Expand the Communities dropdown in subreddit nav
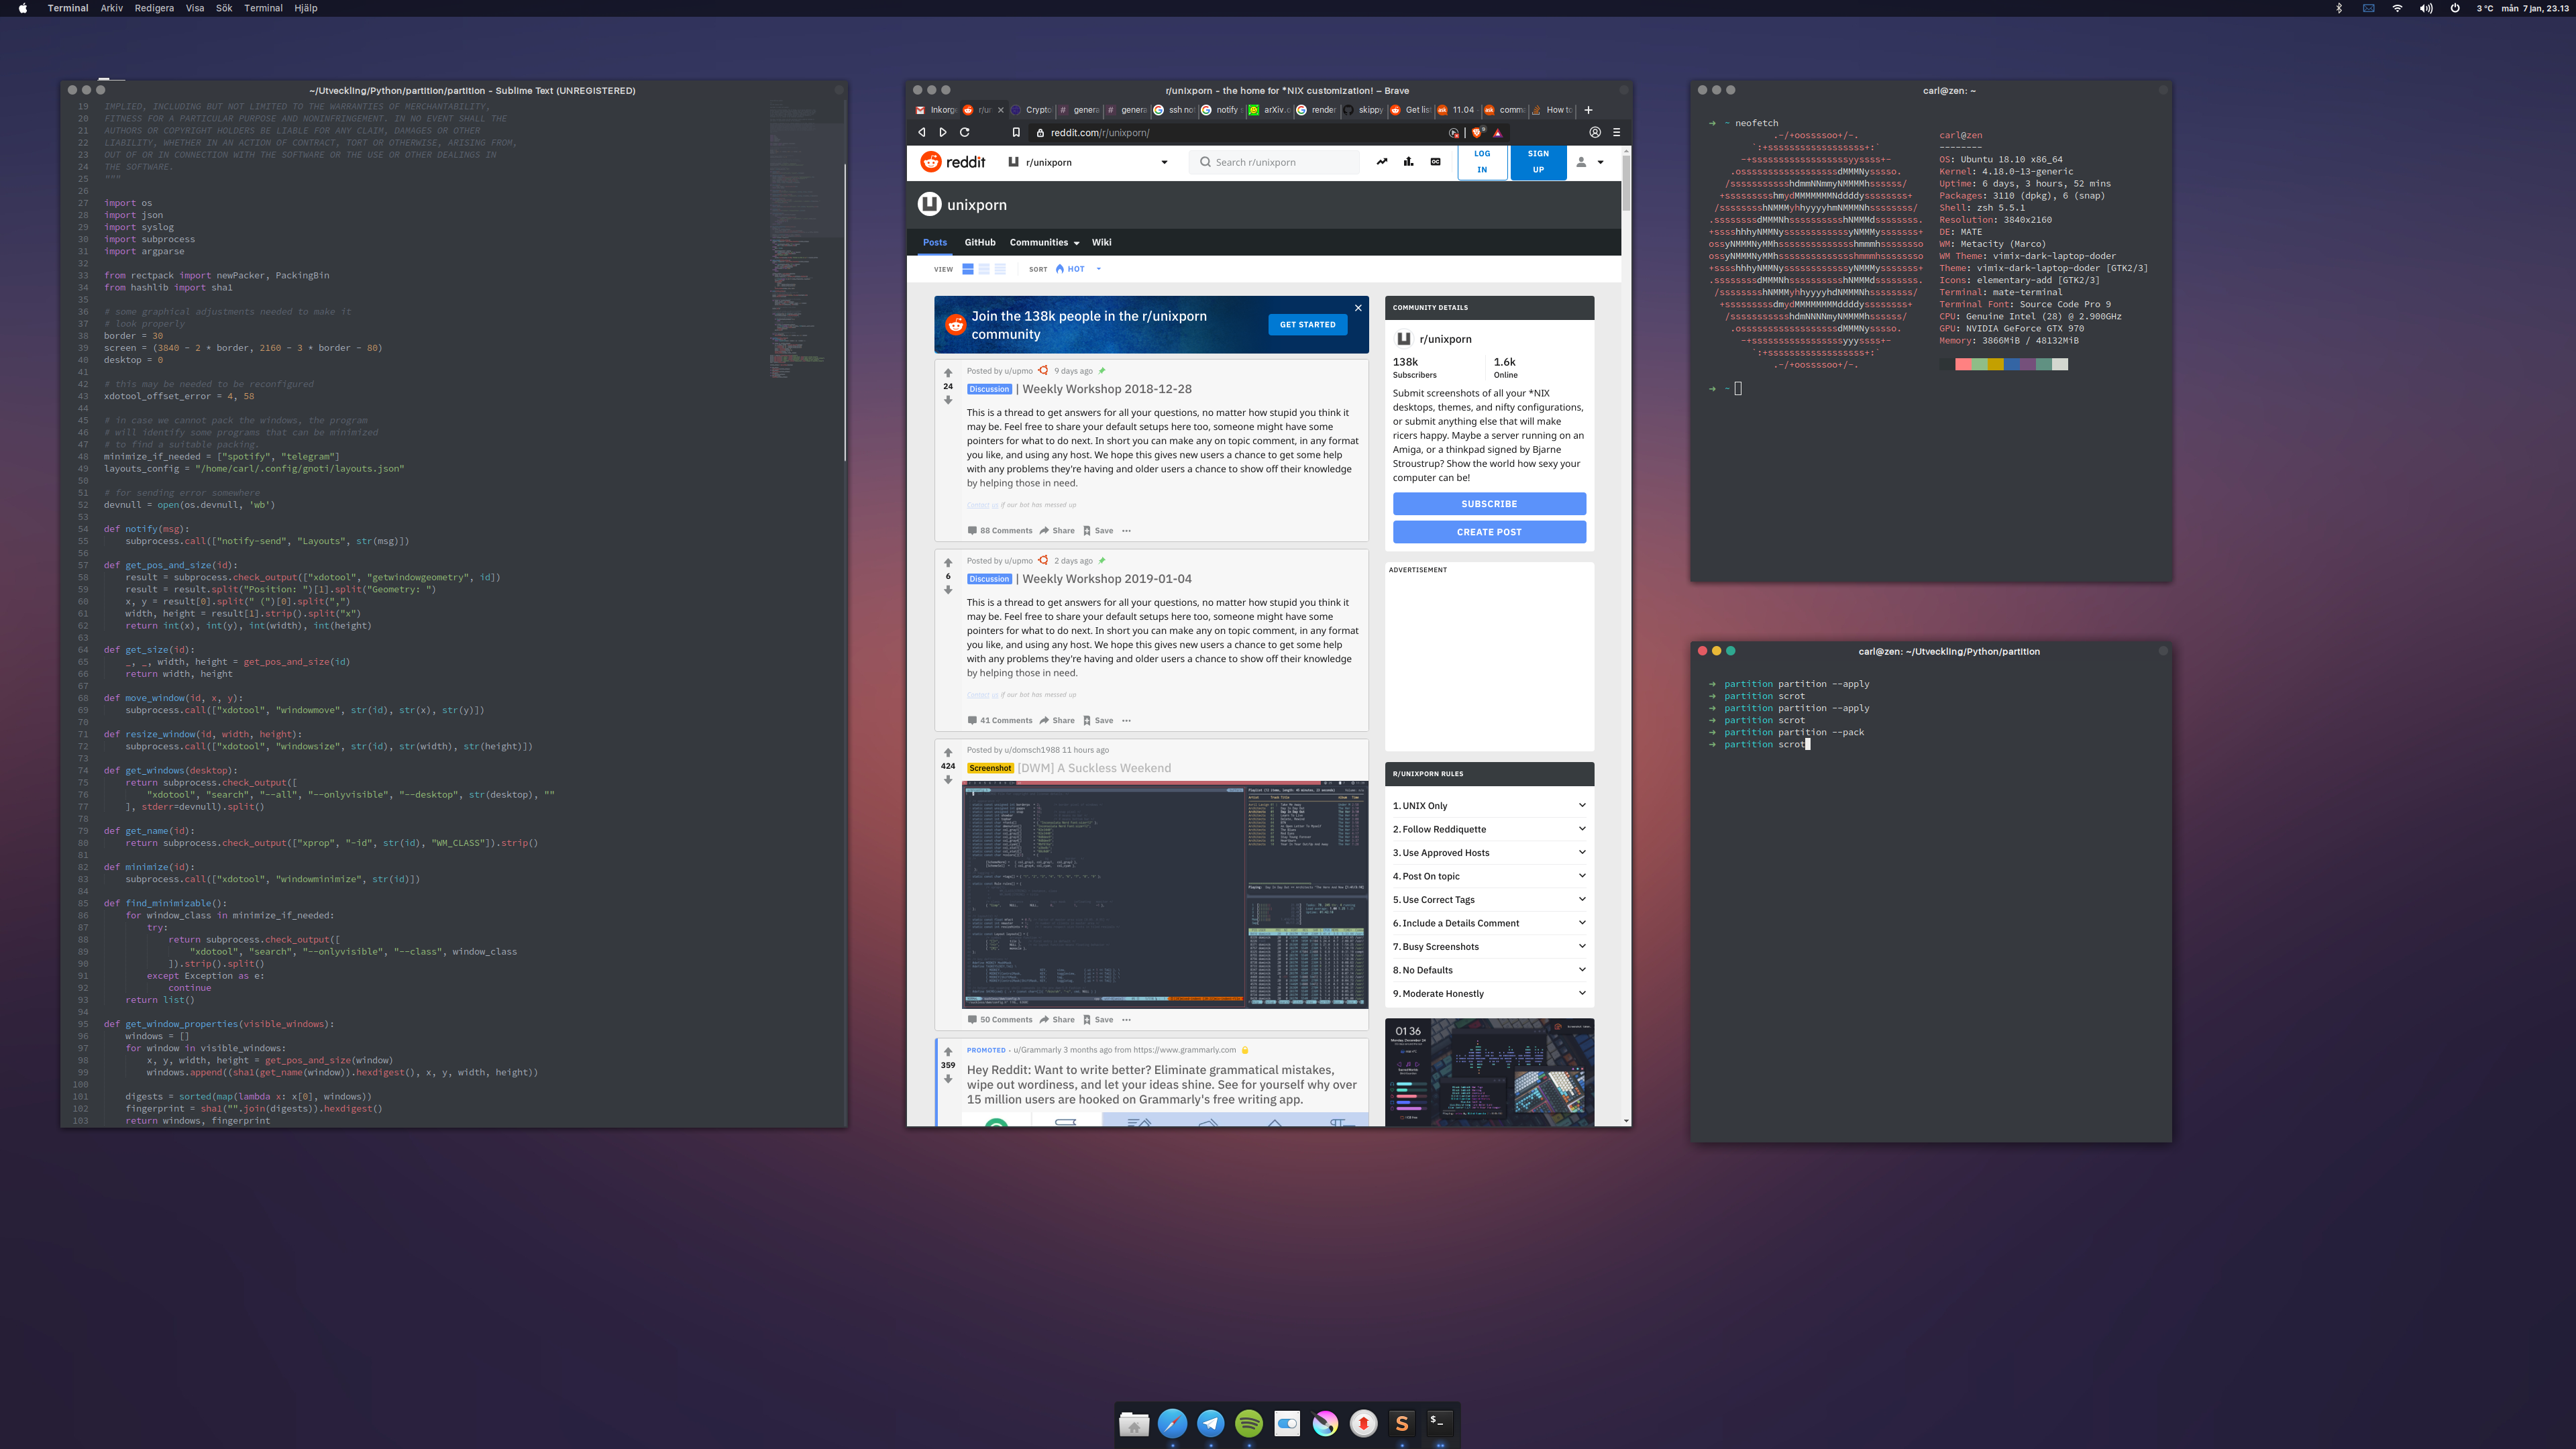Viewport: 2576px width, 1449px height. click(x=1044, y=242)
